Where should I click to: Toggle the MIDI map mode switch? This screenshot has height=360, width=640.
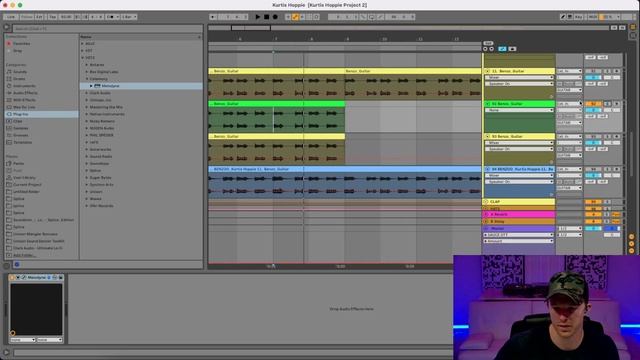tap(593, 17)
